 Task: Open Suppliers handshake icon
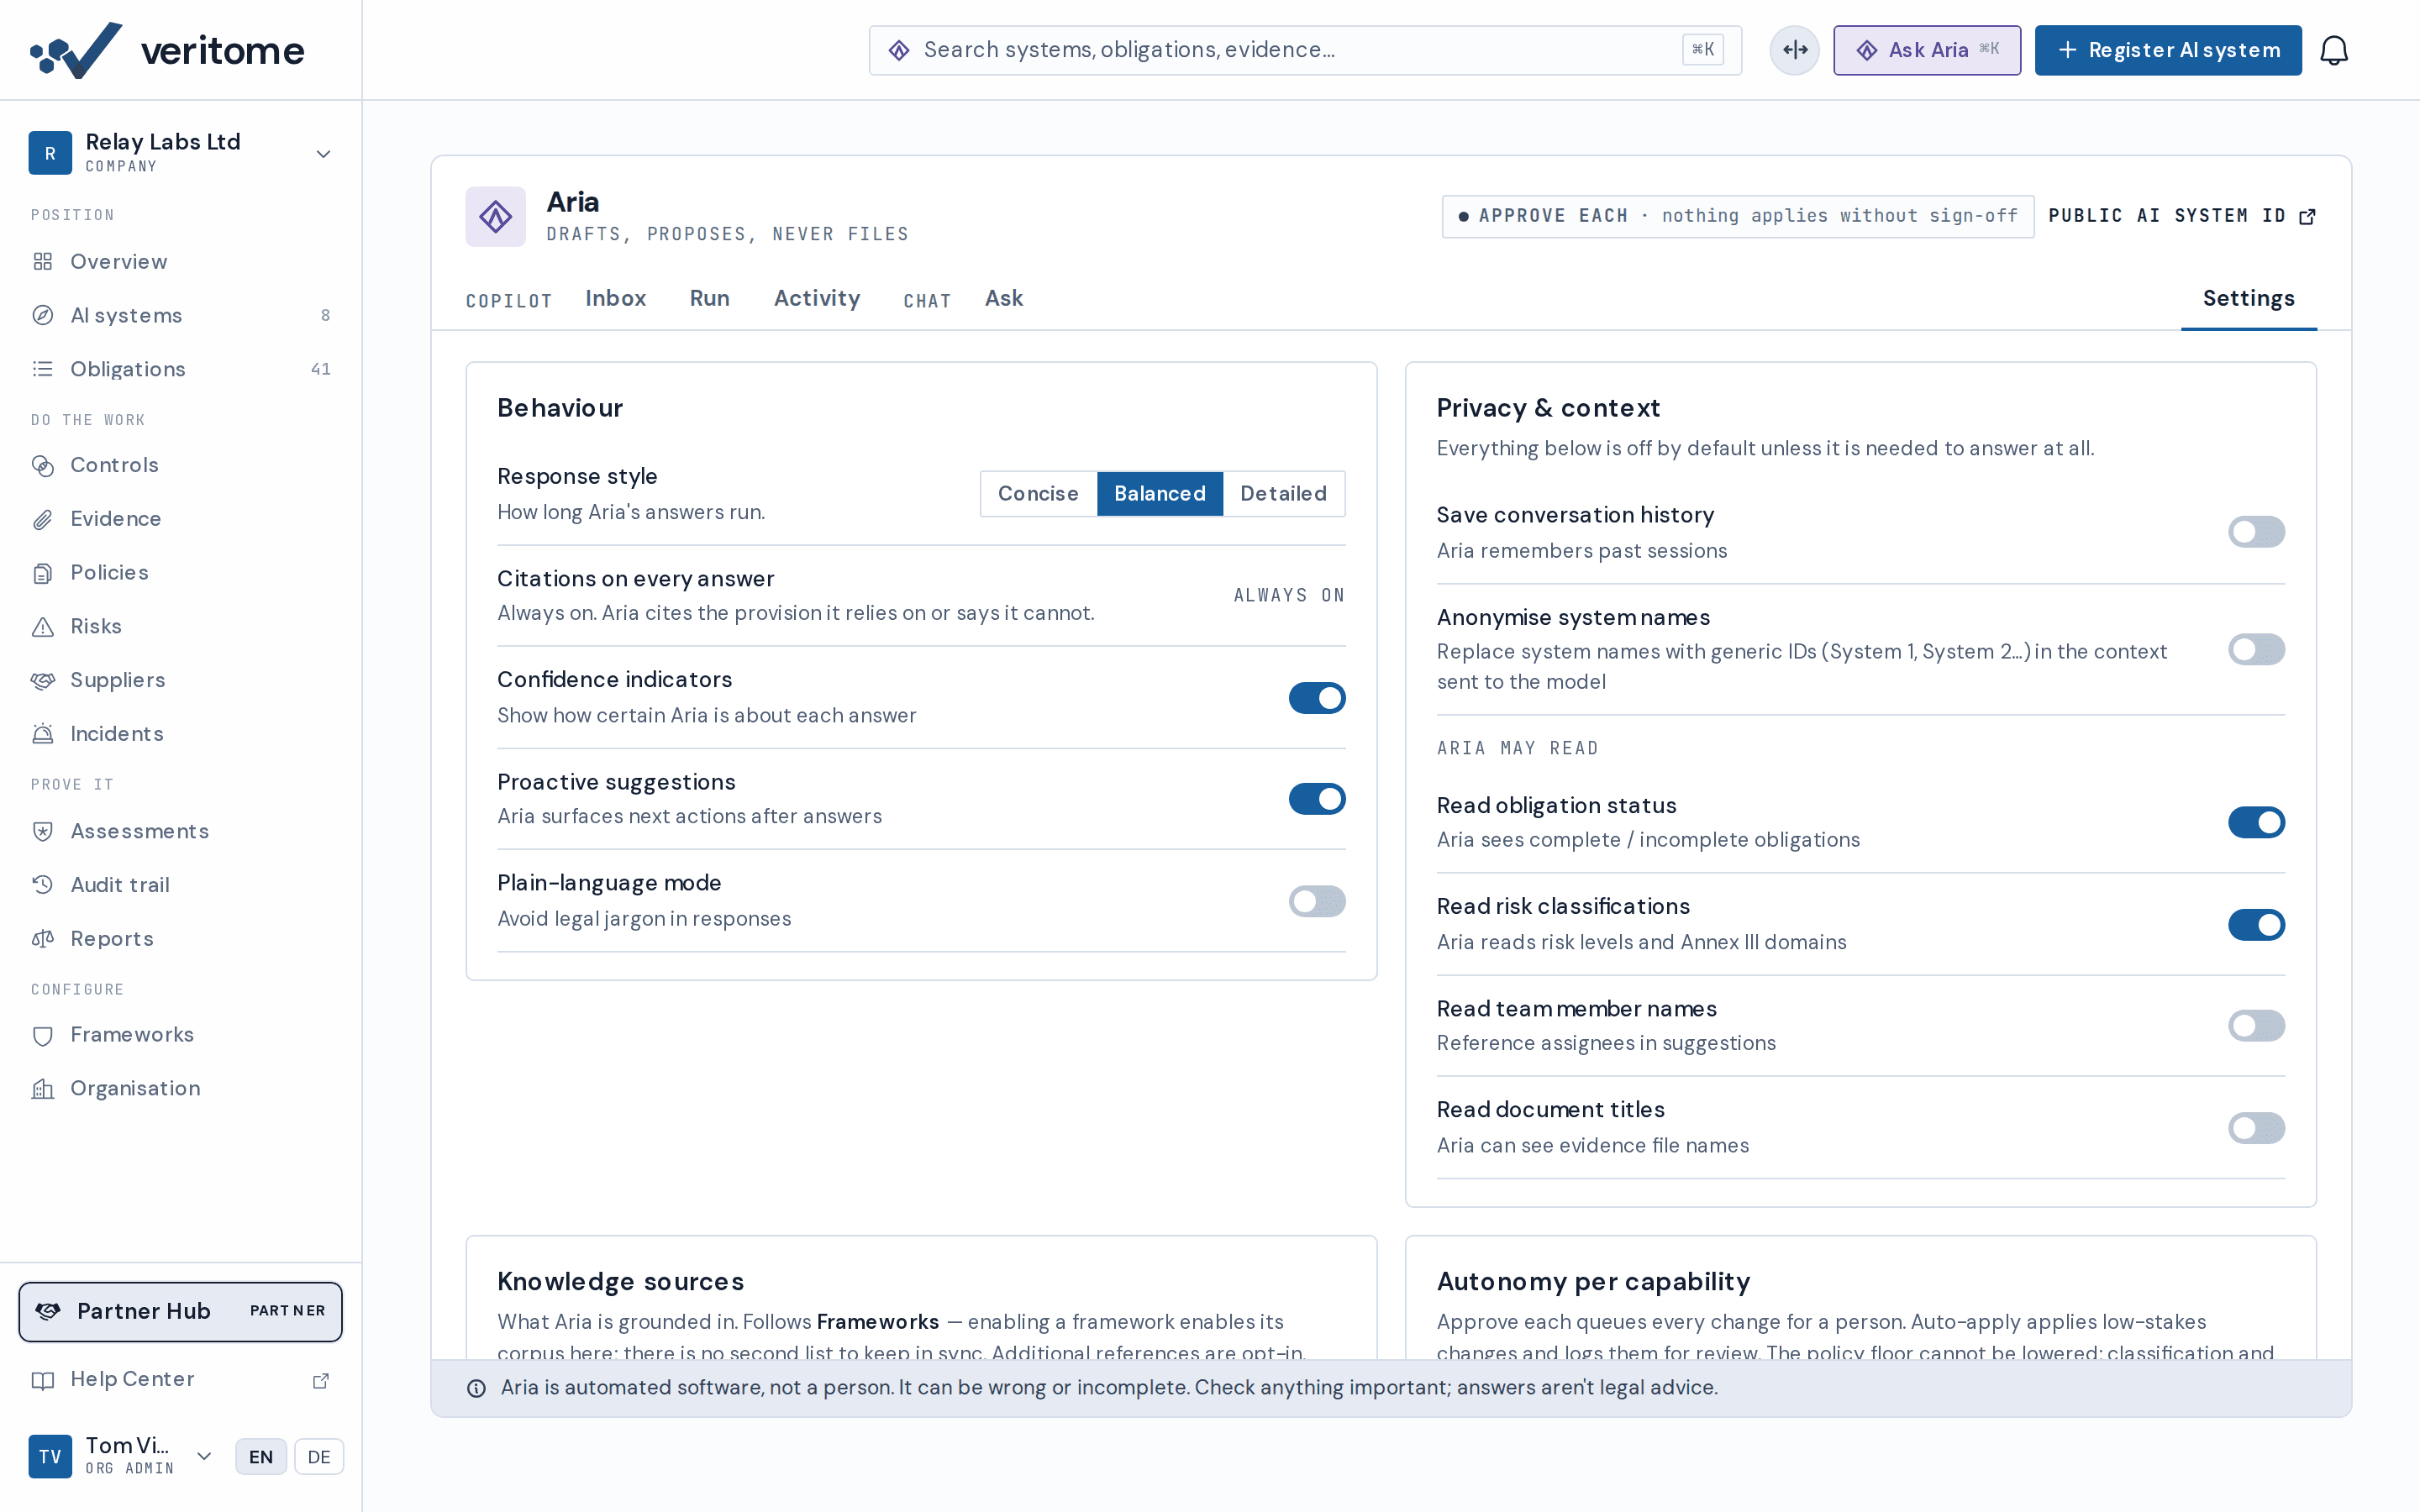tap(43, 680)
